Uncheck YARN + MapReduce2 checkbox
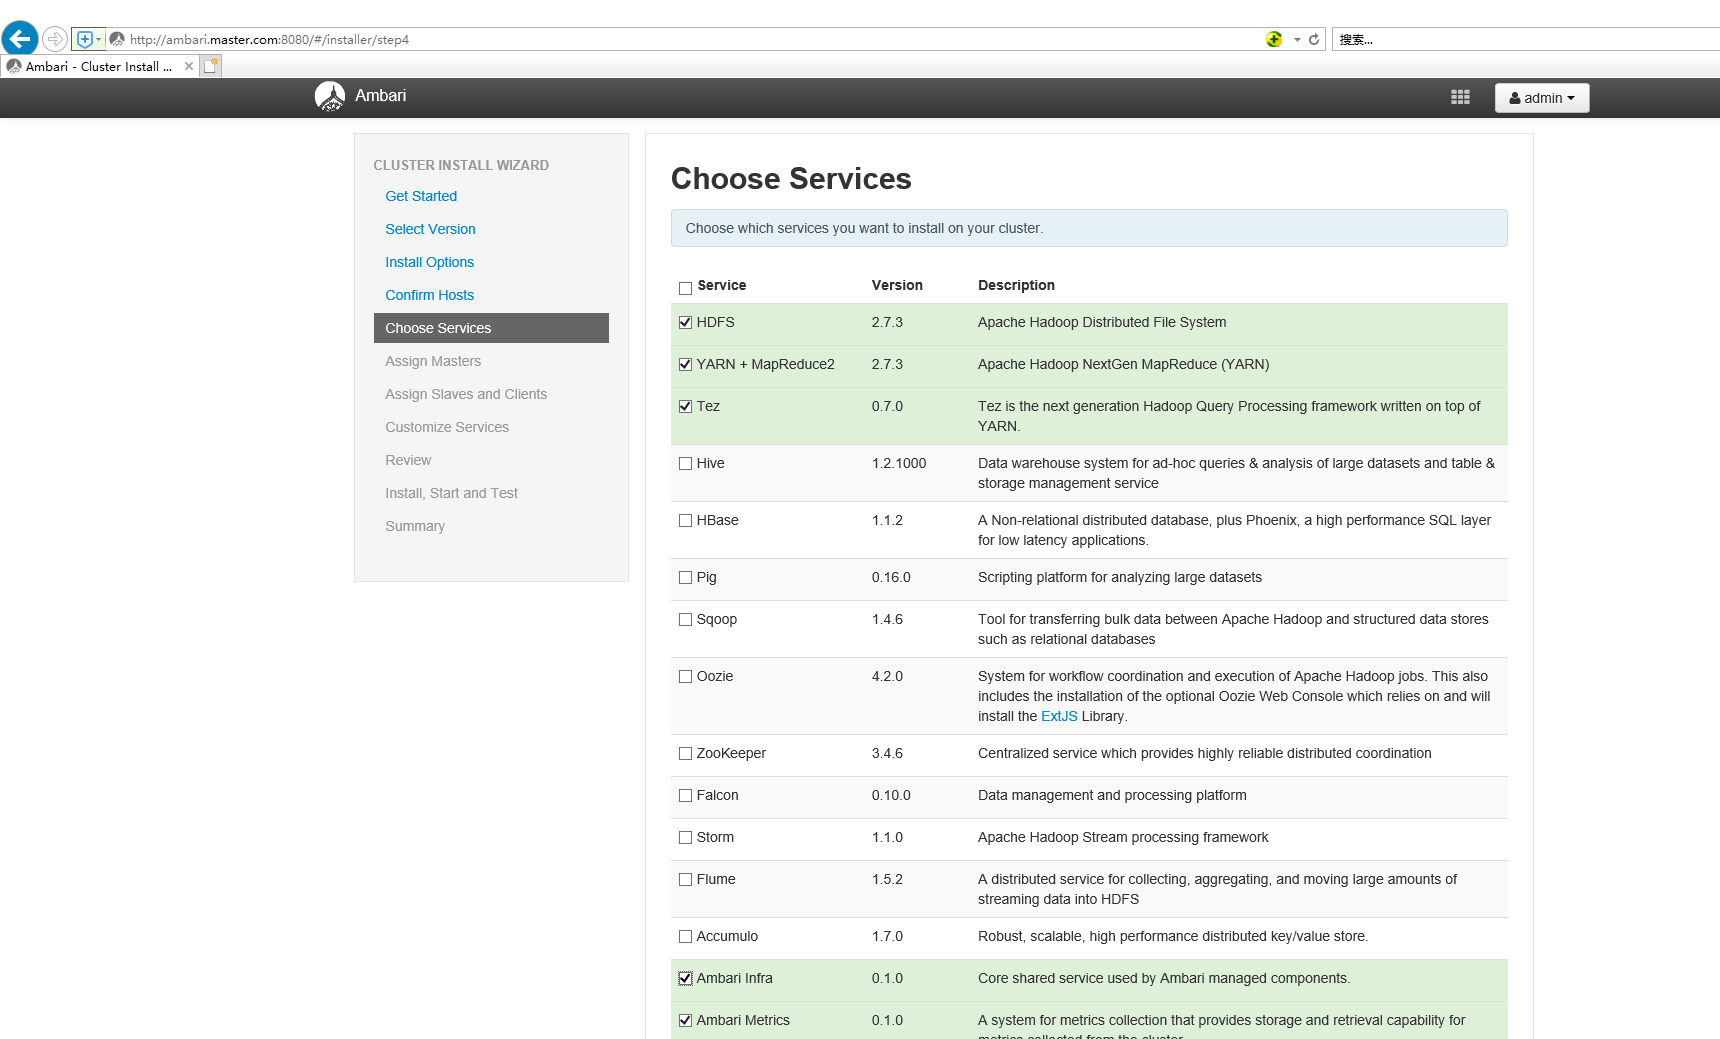The width and height of the screenshot is (1720, 1039). pos(685,364)
